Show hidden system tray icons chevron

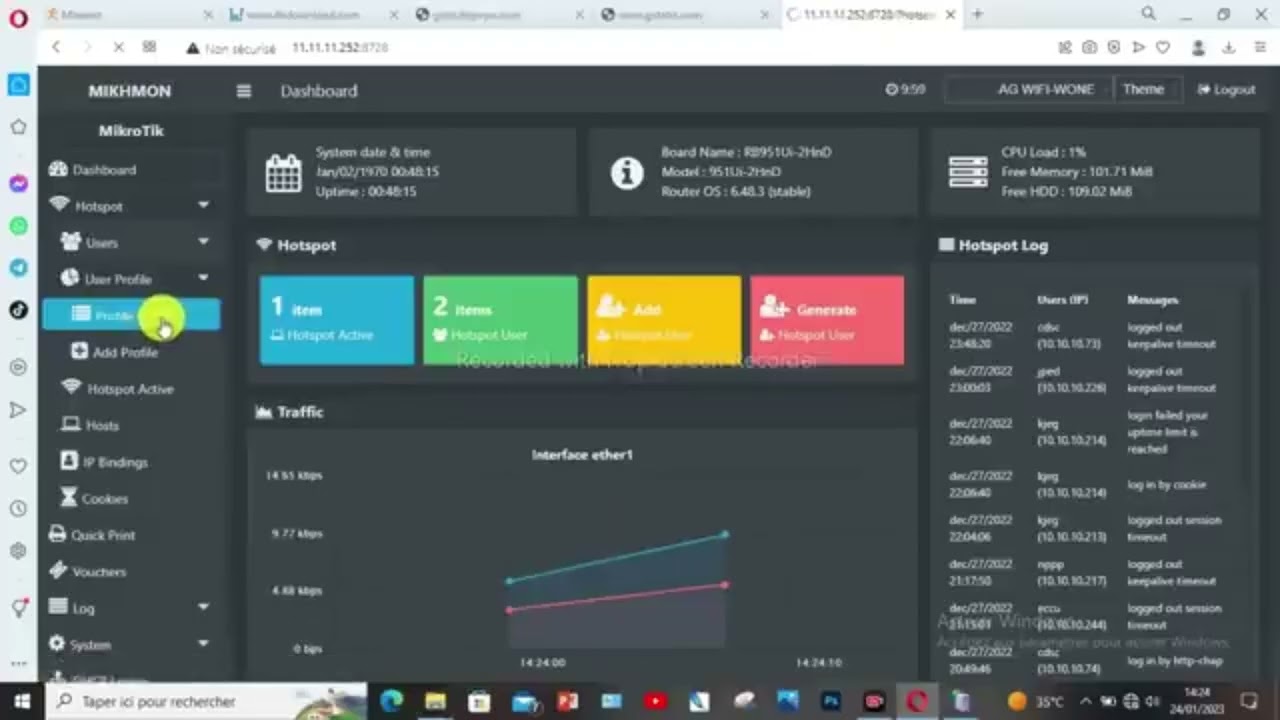tap(1088, 701)
